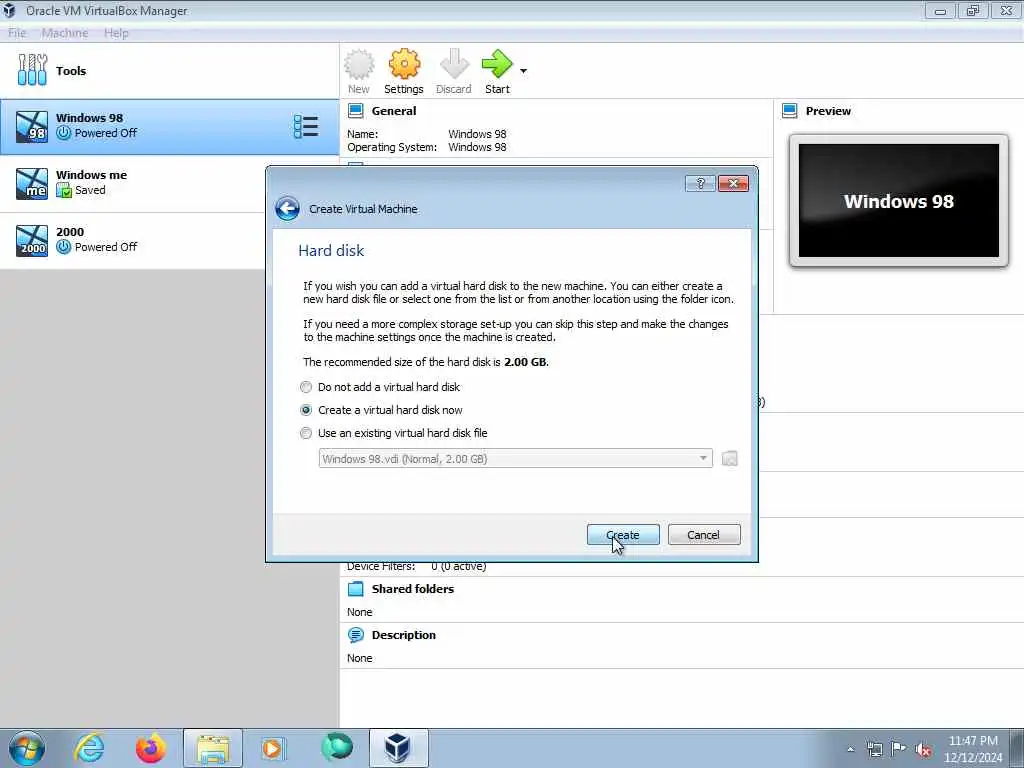
Task: Click the New machine toolbar icon
Action: [359, 64]
